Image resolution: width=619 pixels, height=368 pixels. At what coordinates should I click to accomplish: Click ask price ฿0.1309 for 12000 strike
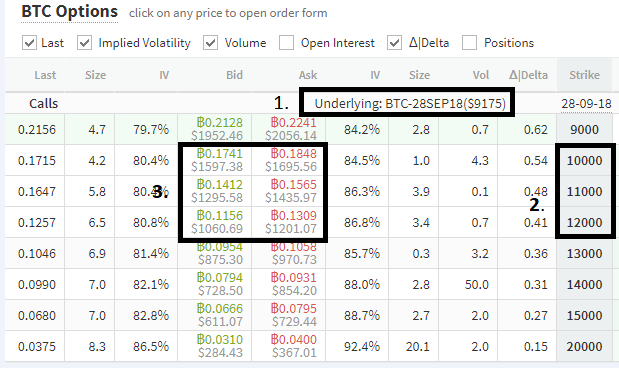click(293, 216)
